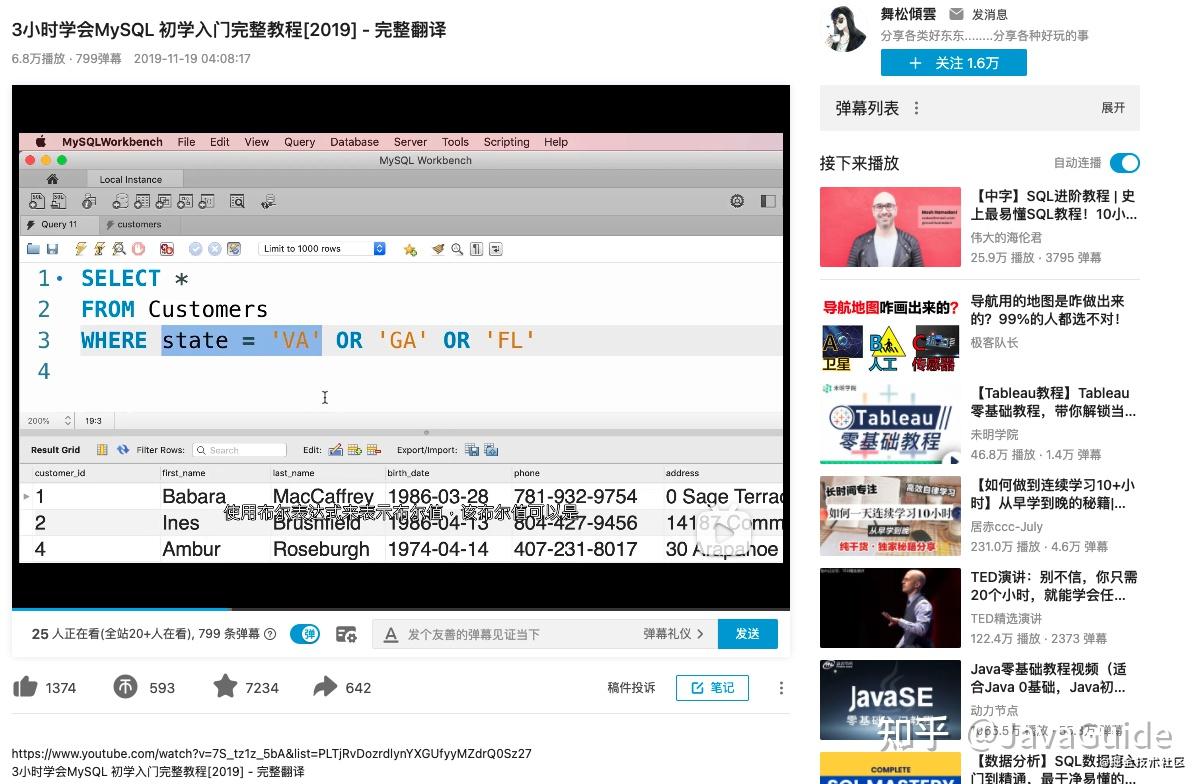Image resolution: width=1202 pixels, height=784 pixels.
Task: Click the 笔记 notes button
Action: click(x=712, y=688)
